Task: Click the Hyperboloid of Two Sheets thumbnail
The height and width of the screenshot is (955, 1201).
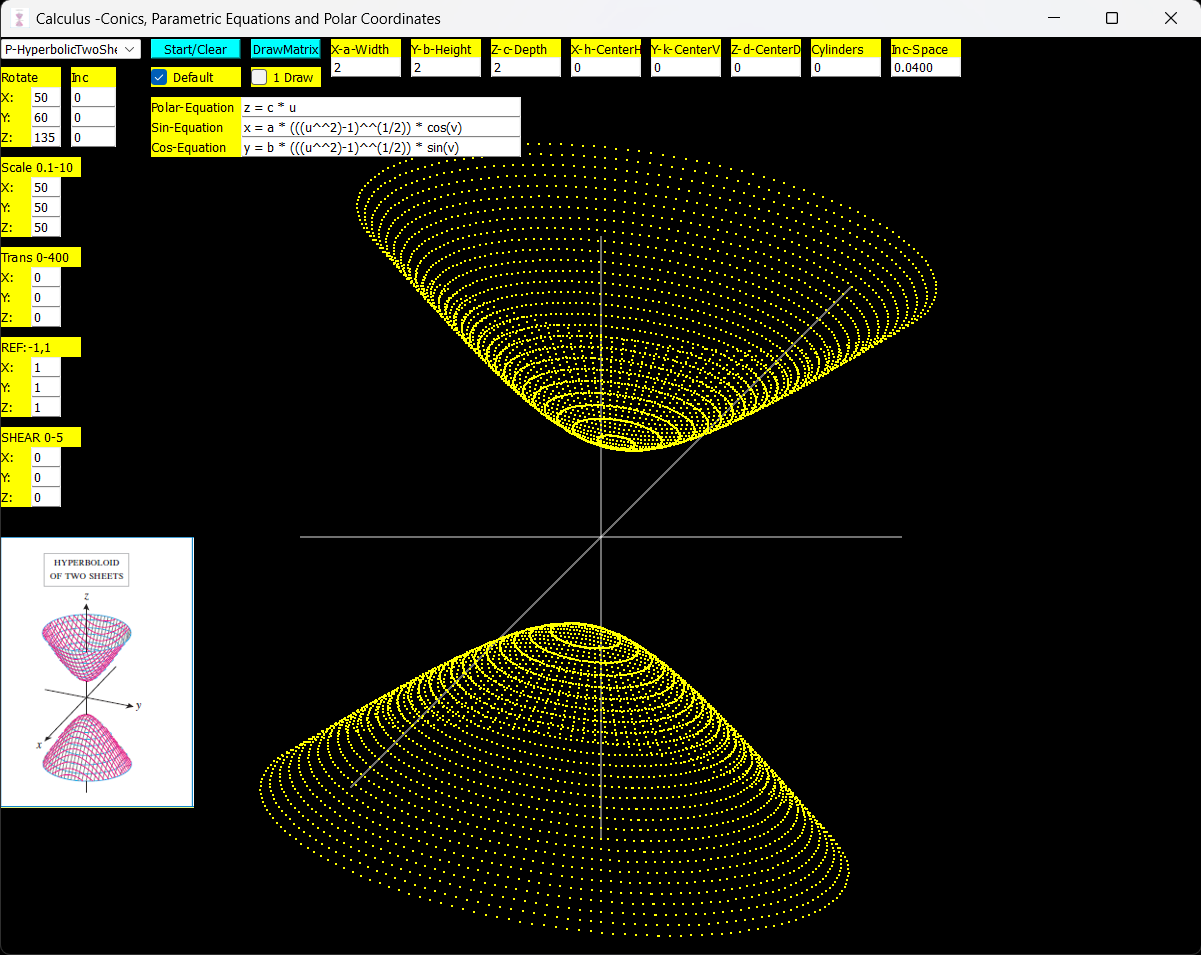Action: (x=97, y=672)
